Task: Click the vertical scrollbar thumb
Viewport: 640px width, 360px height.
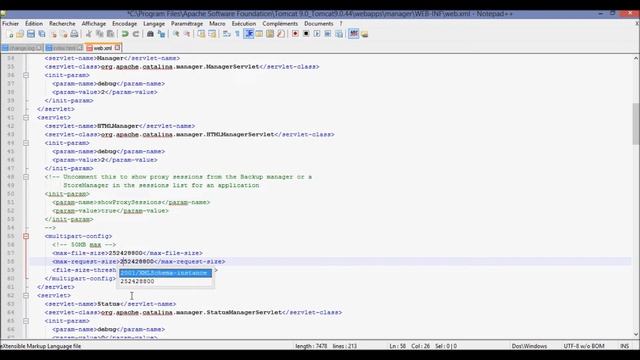Action: pos(636,124)
